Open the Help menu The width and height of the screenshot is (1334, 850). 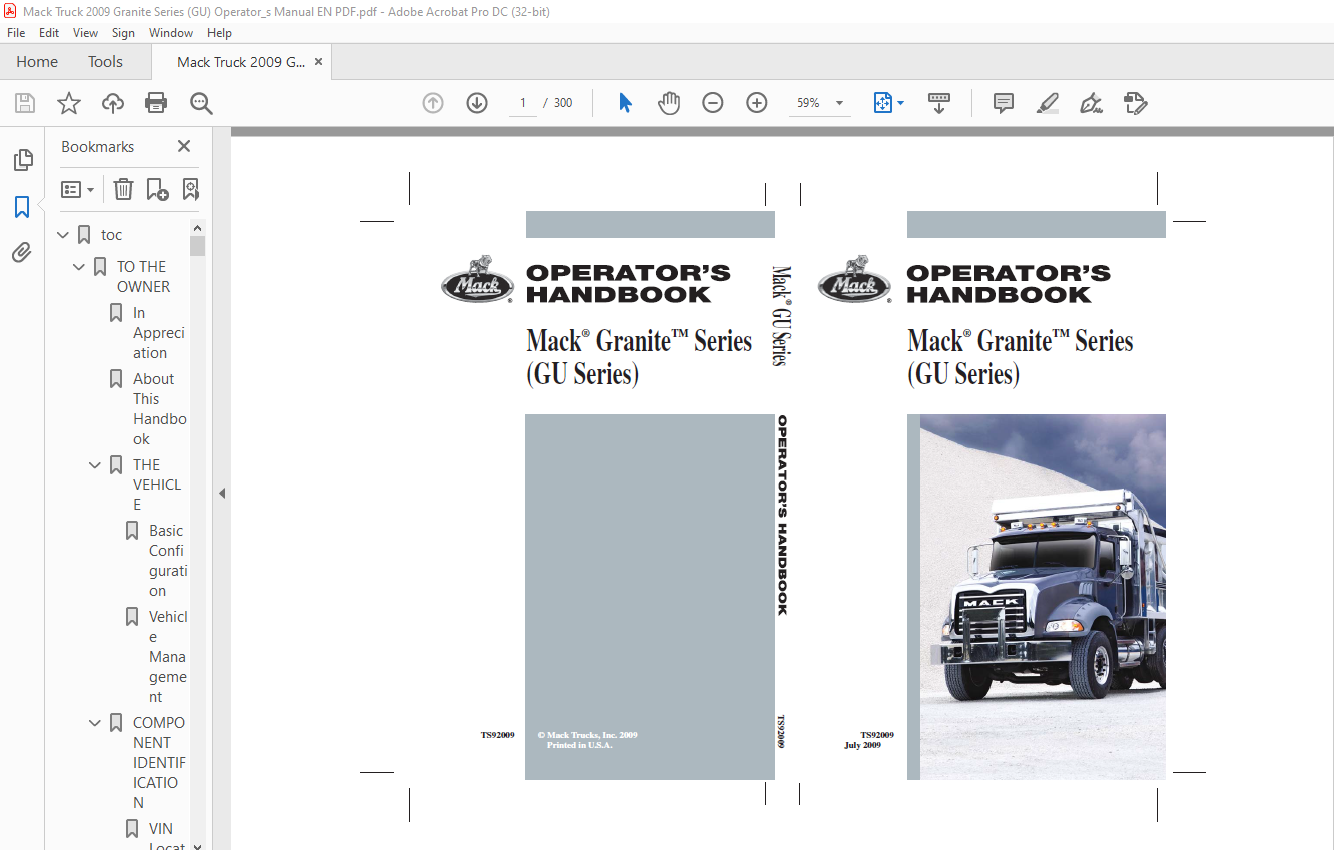219,33
